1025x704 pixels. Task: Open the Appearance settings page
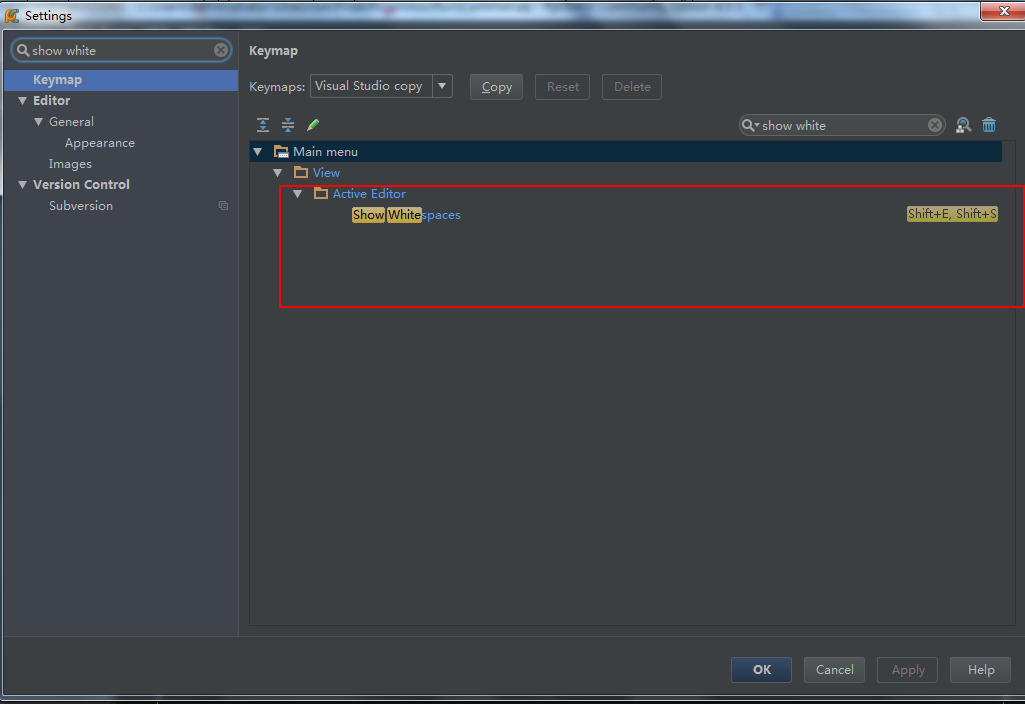tap(100, 142)
